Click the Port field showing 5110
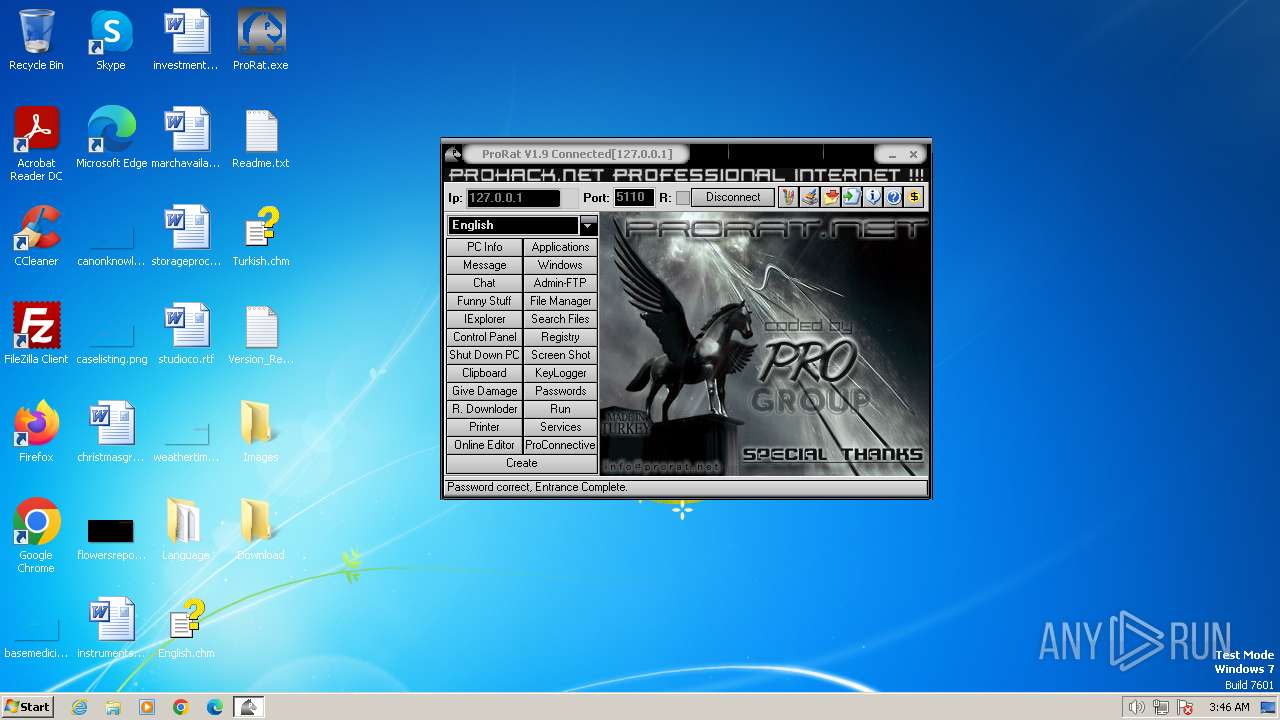 [634, 198]
